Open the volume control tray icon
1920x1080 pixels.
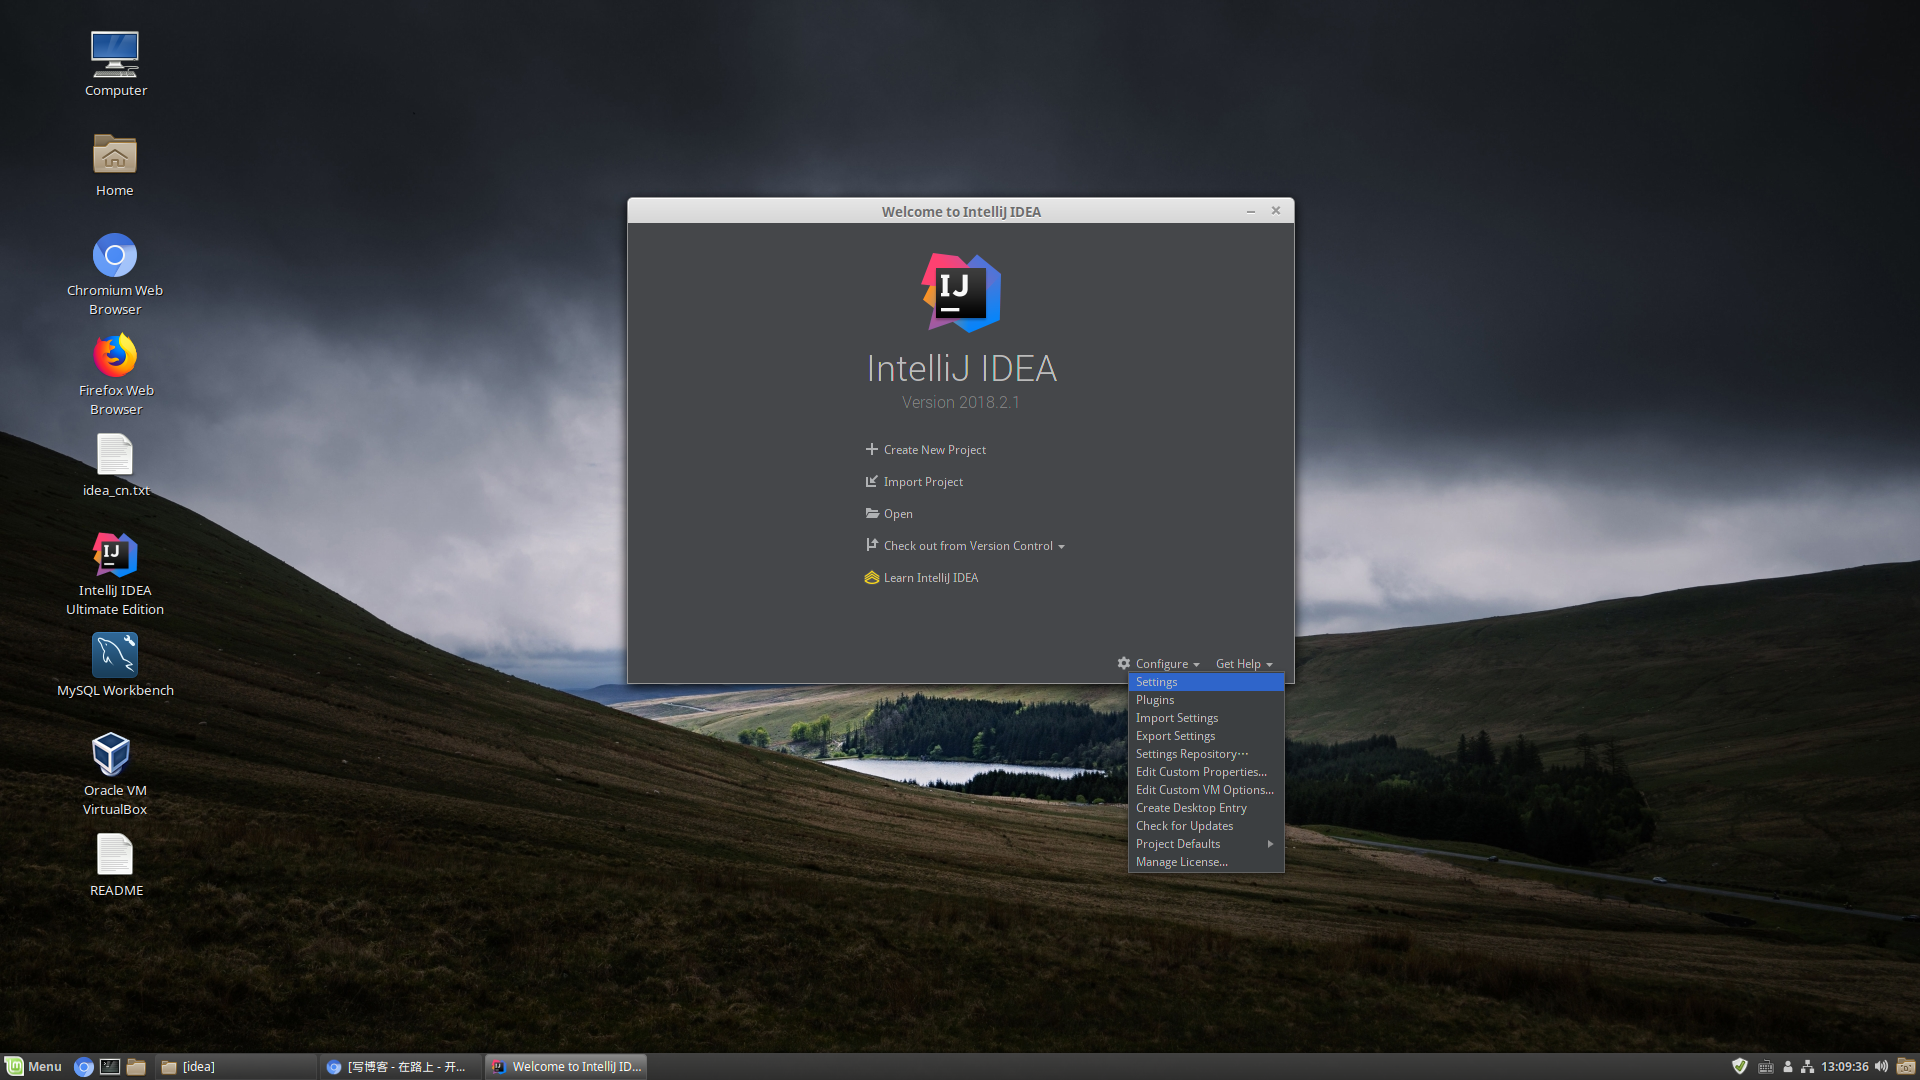(1881, 1066)
